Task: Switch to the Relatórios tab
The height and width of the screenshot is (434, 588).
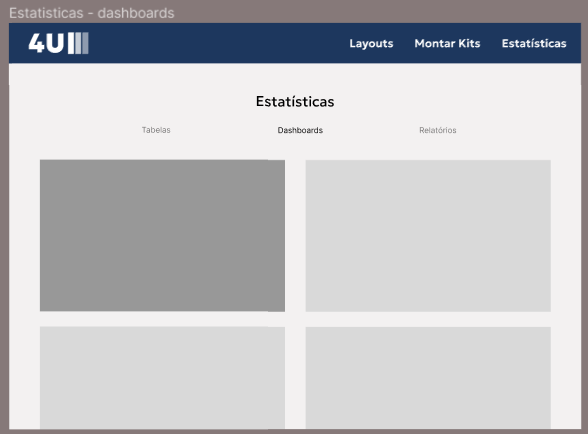Action: [438, 130]
